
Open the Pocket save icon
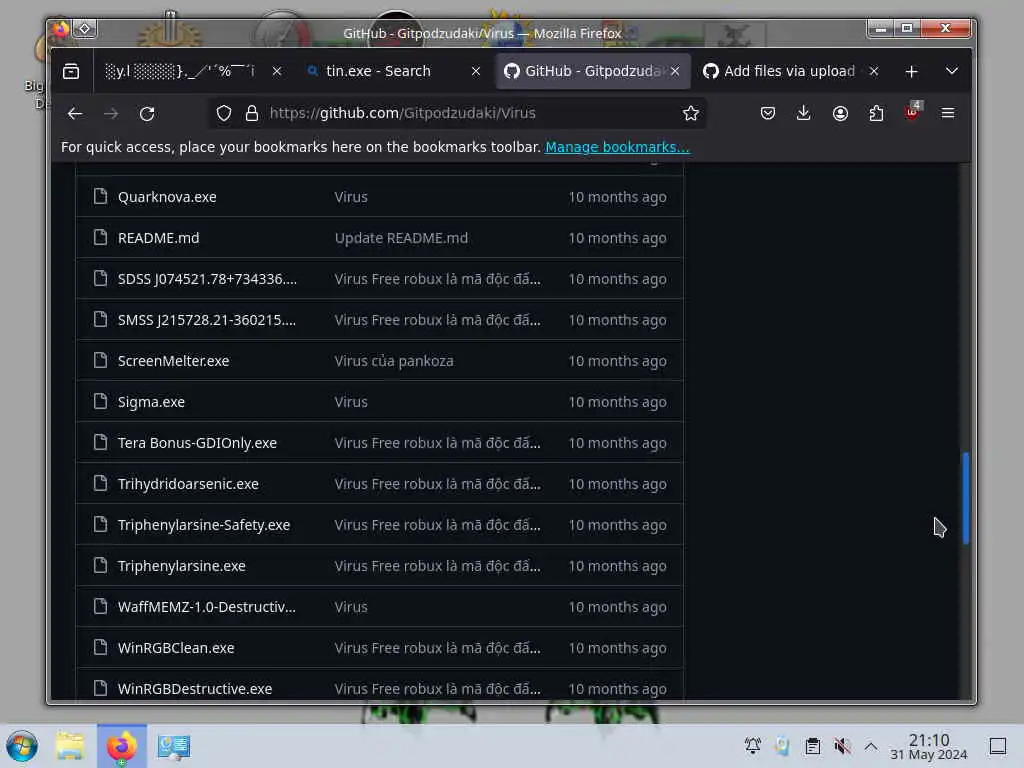point(767,113)
